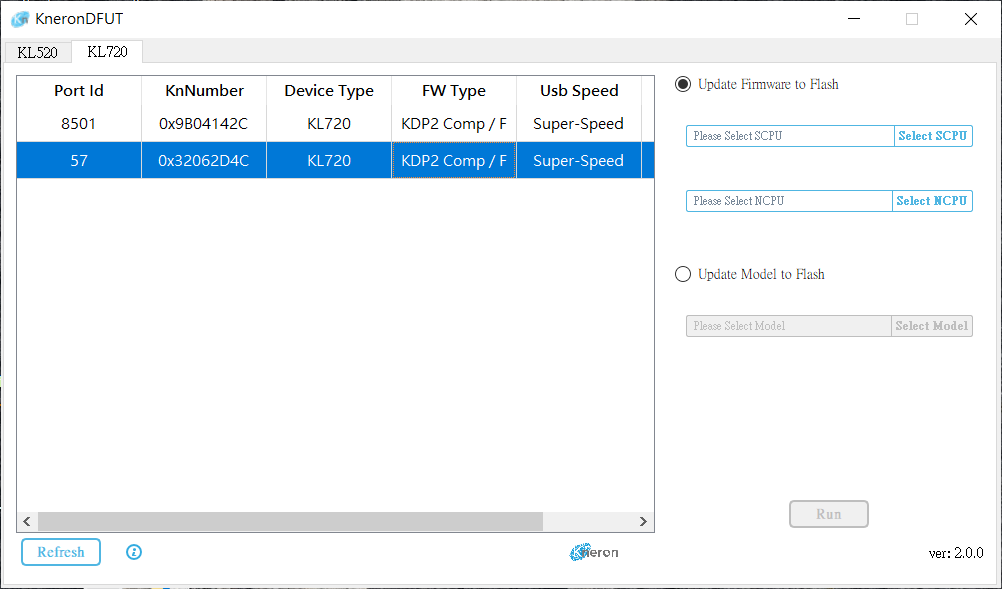Click the version text ver: 2.0.0
Screen dimensions: 1002x589
pyautogui.click(x=956, y=553)
